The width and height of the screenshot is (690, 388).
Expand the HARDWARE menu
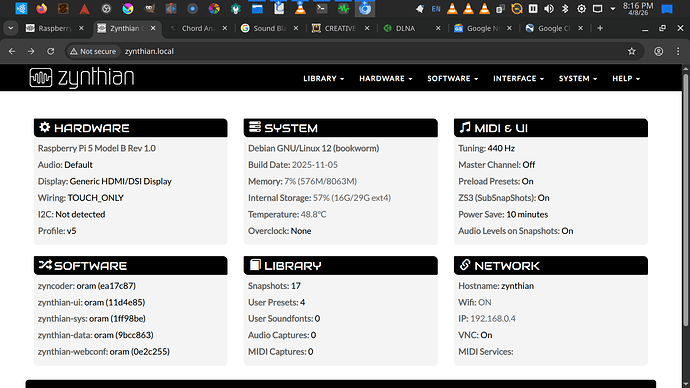385,78
